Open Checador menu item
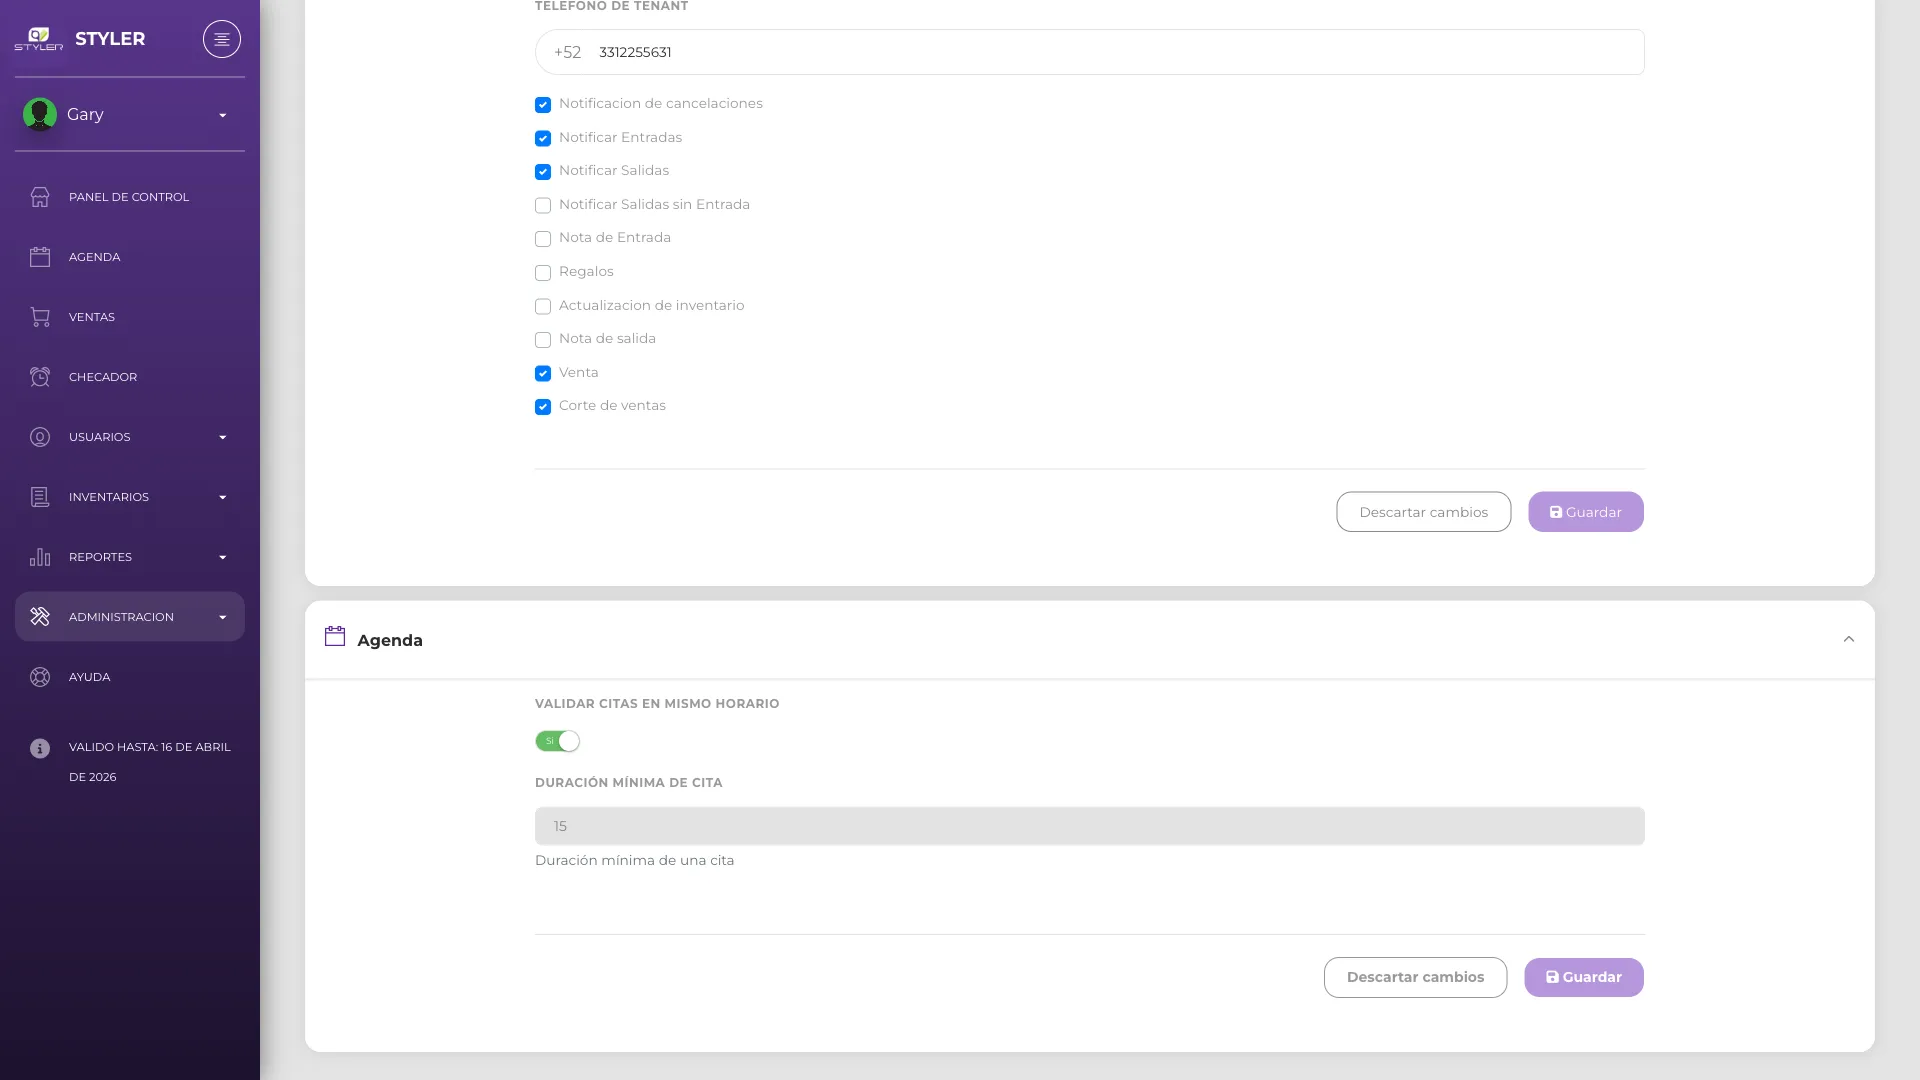This screenshot has width=1920, height=1080. coord(130,377)
